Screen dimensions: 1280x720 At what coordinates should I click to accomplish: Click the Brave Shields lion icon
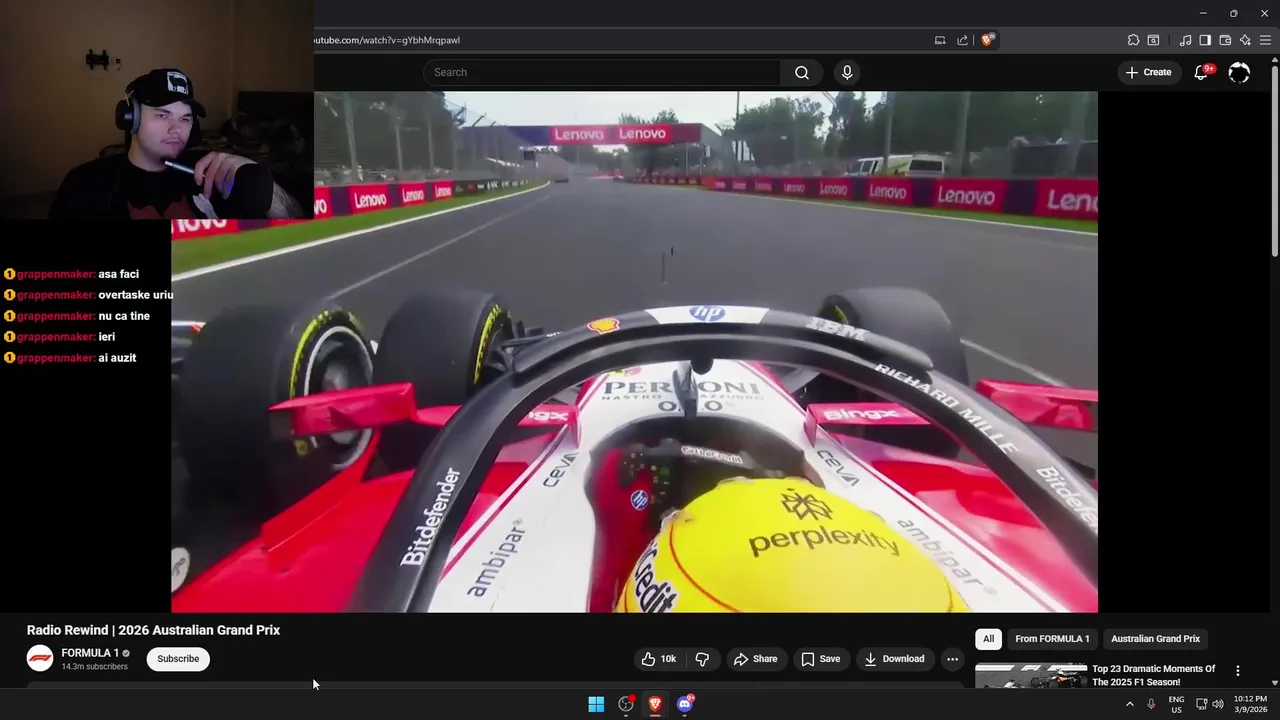click(987, 40)
